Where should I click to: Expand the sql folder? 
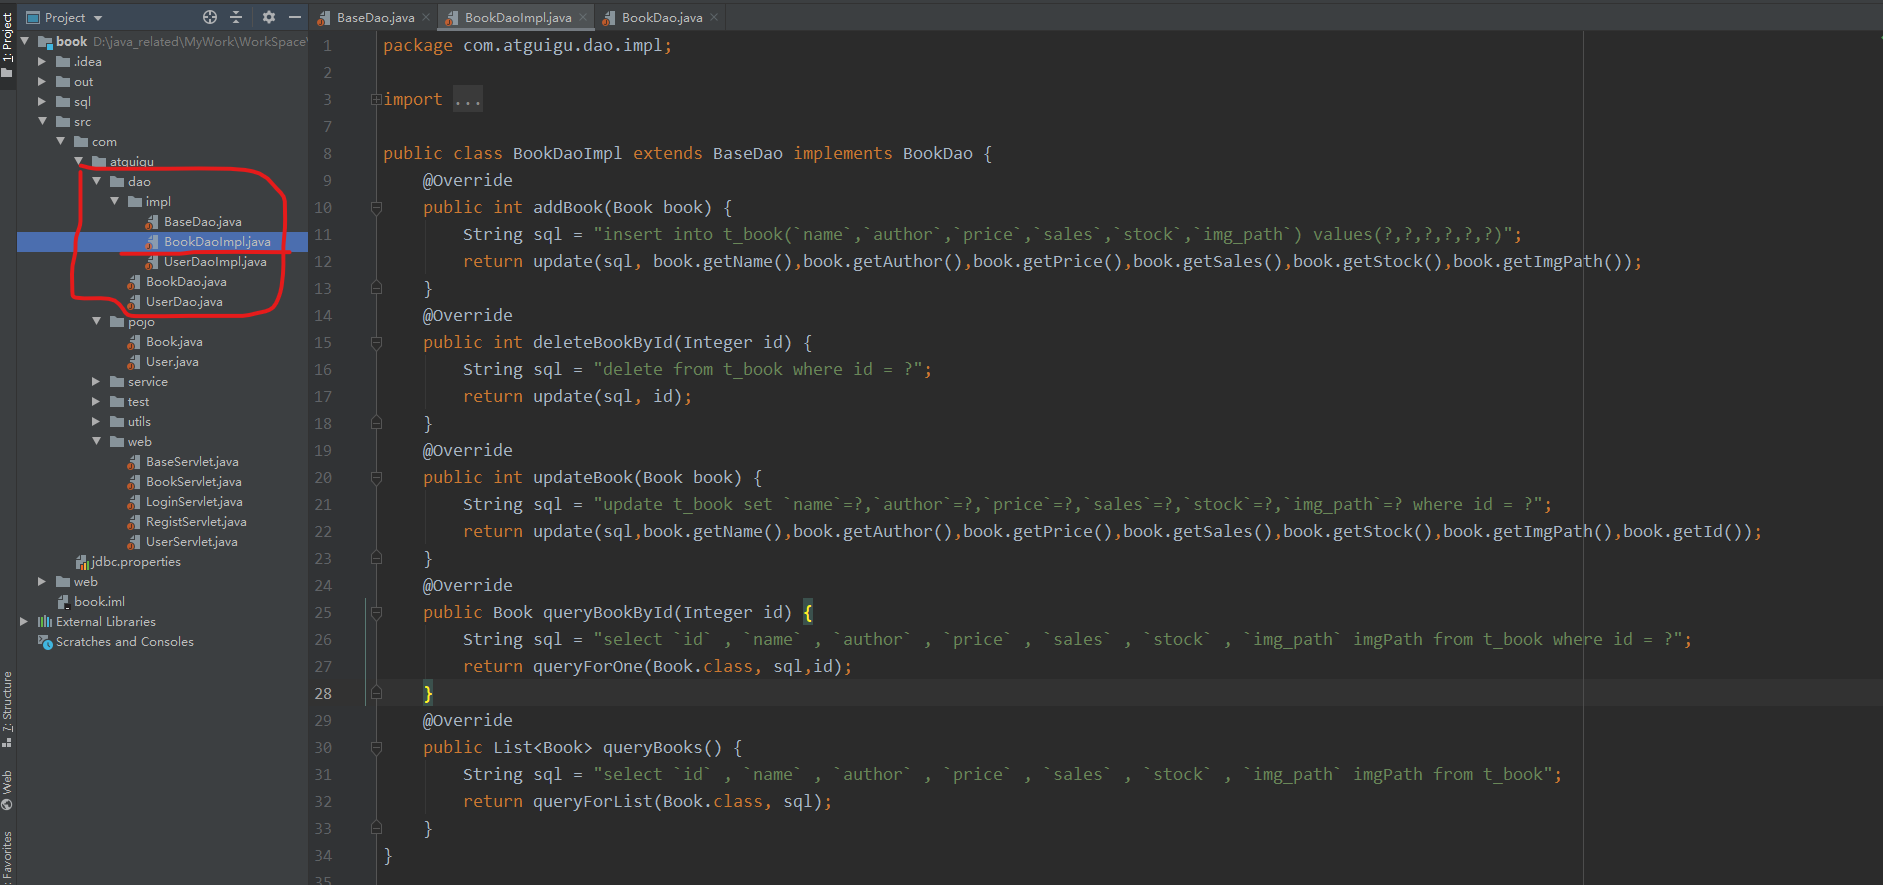coord(42,101)
